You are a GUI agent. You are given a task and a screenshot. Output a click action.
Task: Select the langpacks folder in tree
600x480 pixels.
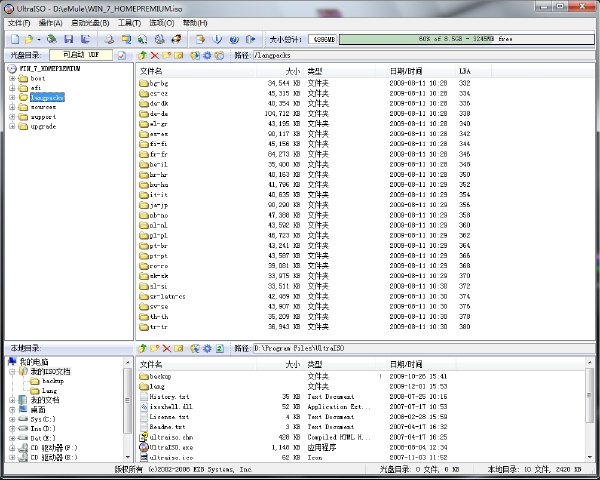point(47,98)
